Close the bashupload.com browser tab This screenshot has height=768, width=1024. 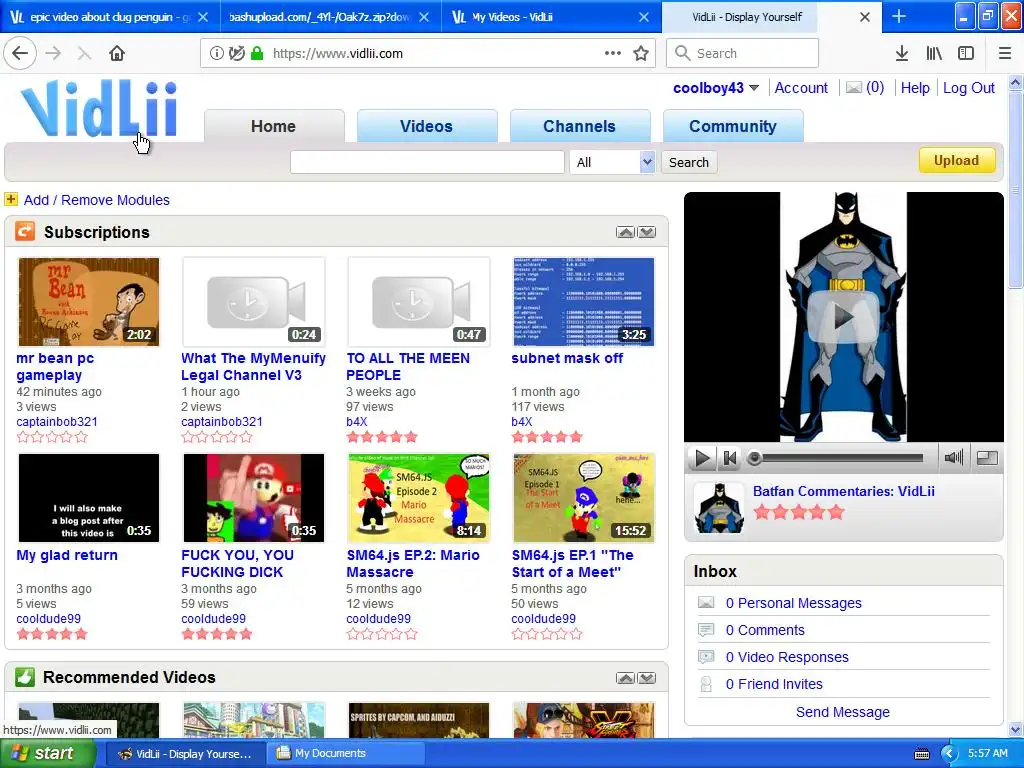pyautogui.click(x=424, y=17)
